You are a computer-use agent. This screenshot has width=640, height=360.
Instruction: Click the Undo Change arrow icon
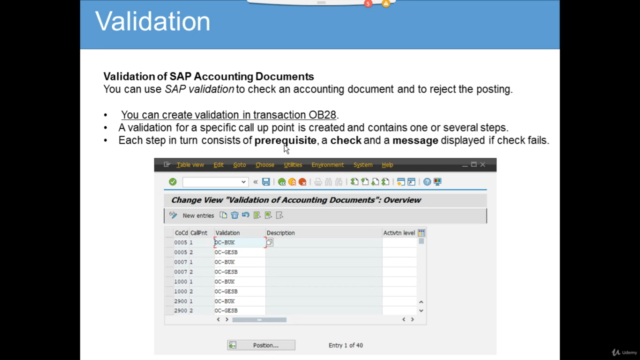click(x=245, y=215)
